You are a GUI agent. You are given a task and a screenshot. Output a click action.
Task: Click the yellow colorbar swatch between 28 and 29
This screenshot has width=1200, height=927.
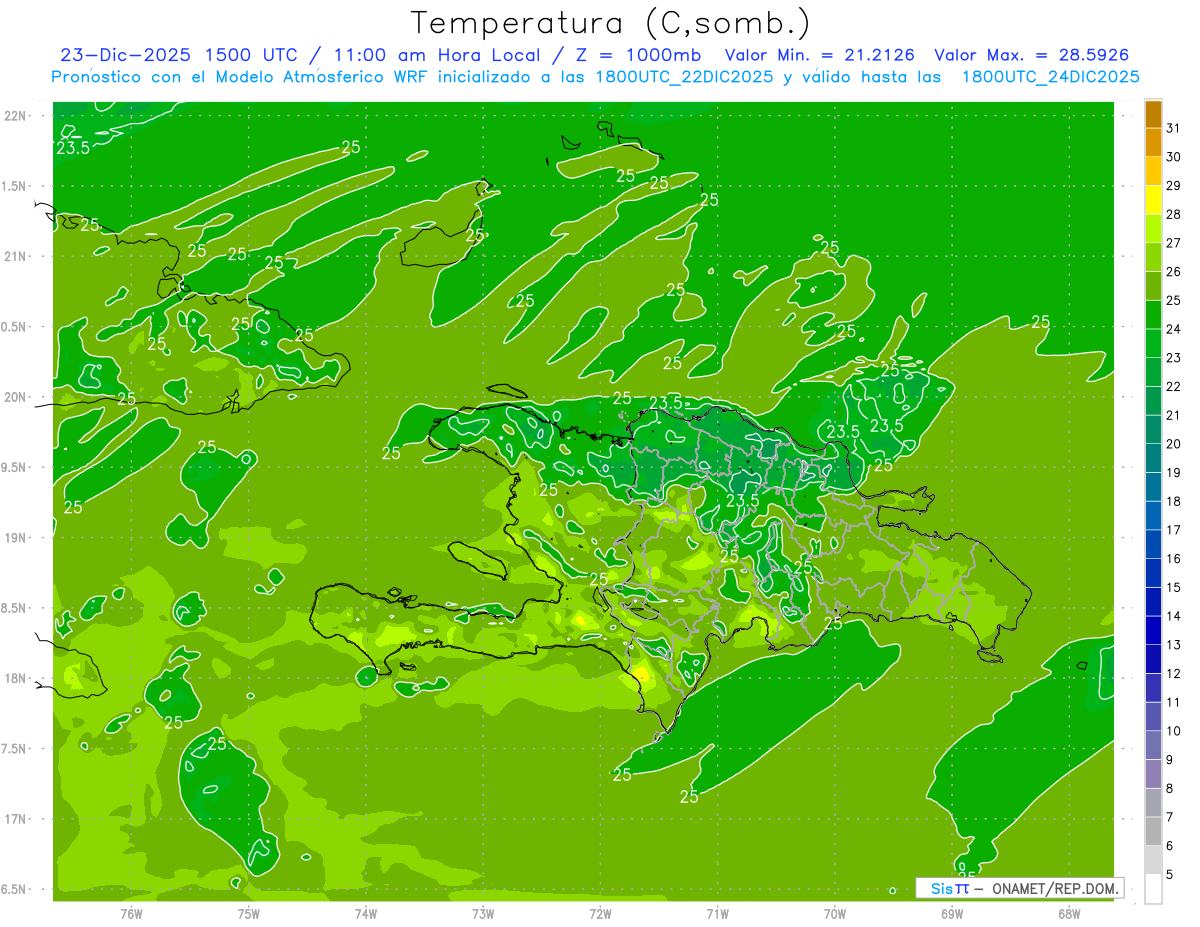click(x=1153, y=200)
